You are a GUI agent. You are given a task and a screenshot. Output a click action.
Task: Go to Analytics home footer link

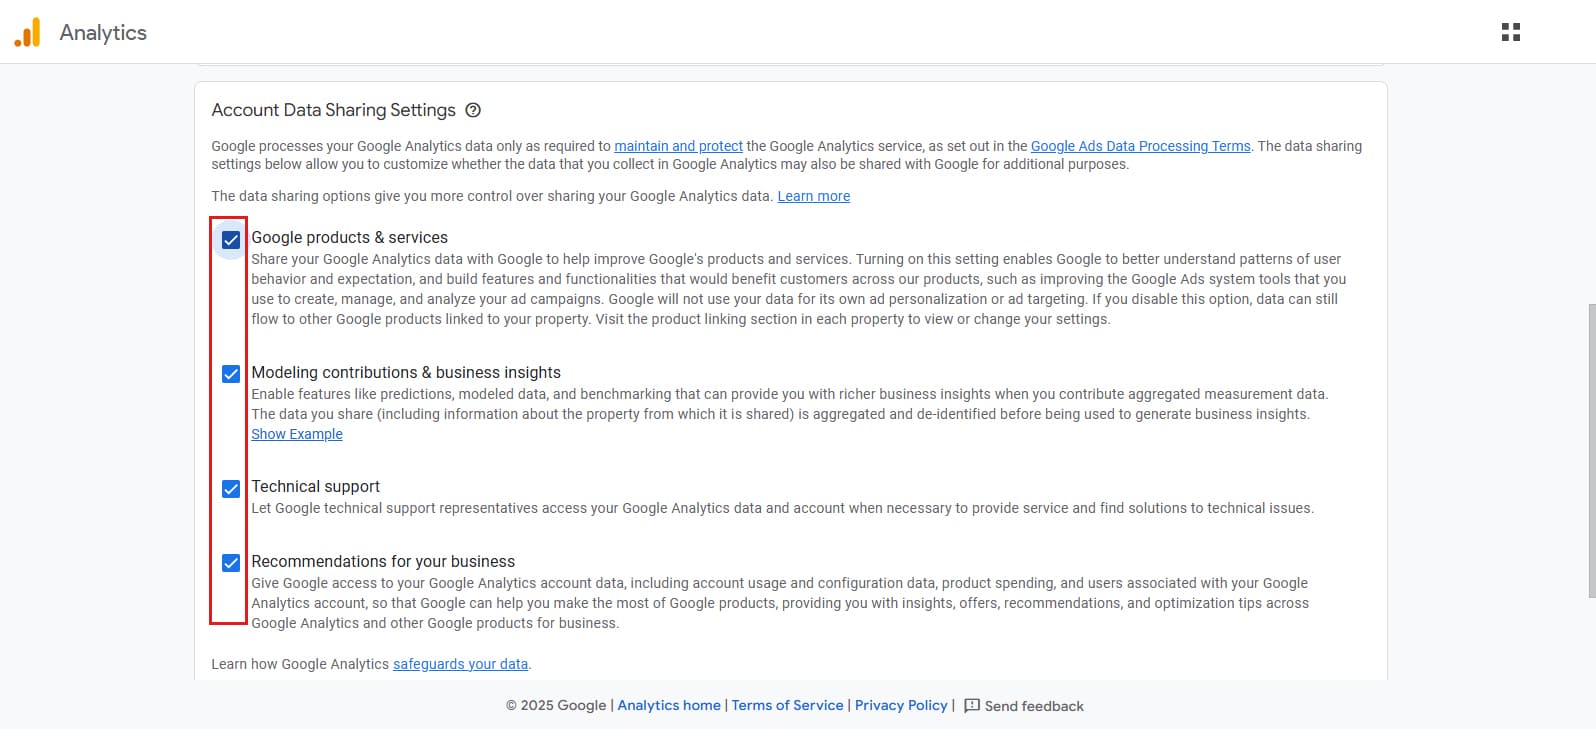[669, 705]
